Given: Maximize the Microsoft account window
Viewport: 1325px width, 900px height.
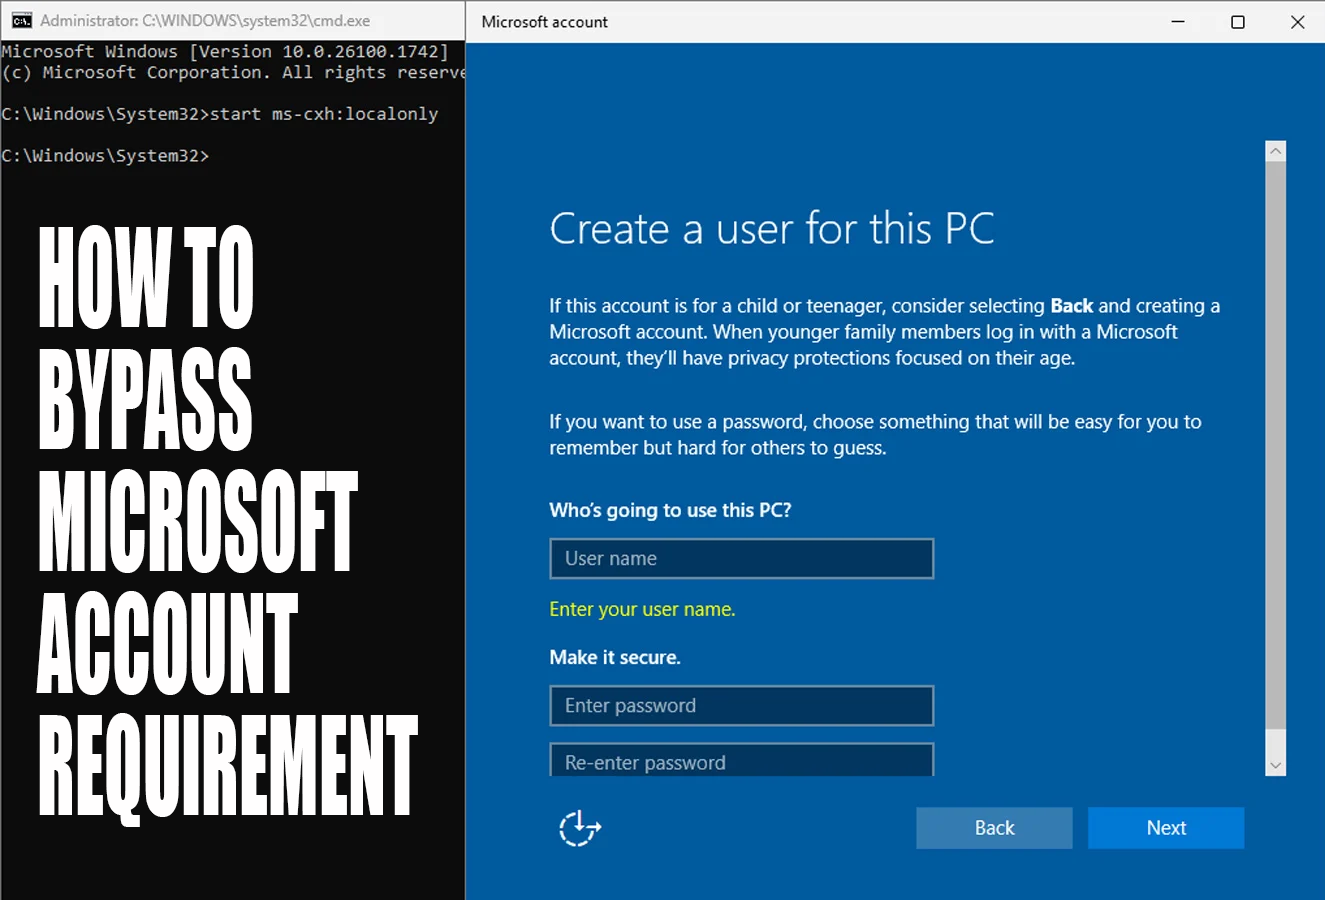Looking at the screenshot, I should (x=1237, y=21).
